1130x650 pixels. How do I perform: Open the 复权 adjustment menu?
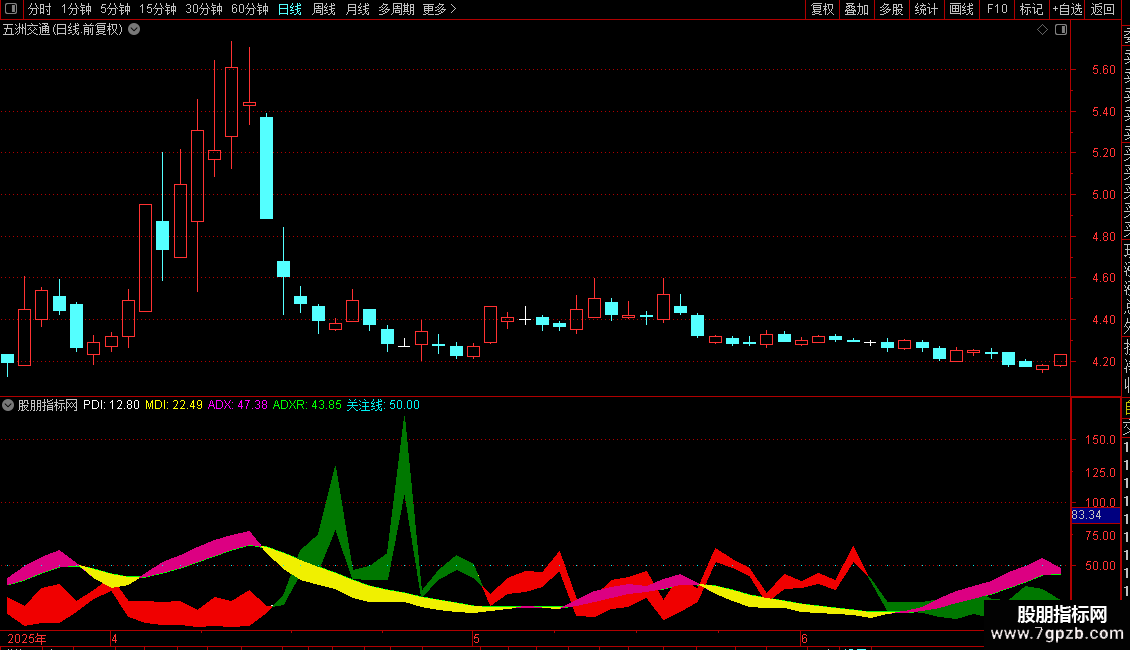[822, 9]
